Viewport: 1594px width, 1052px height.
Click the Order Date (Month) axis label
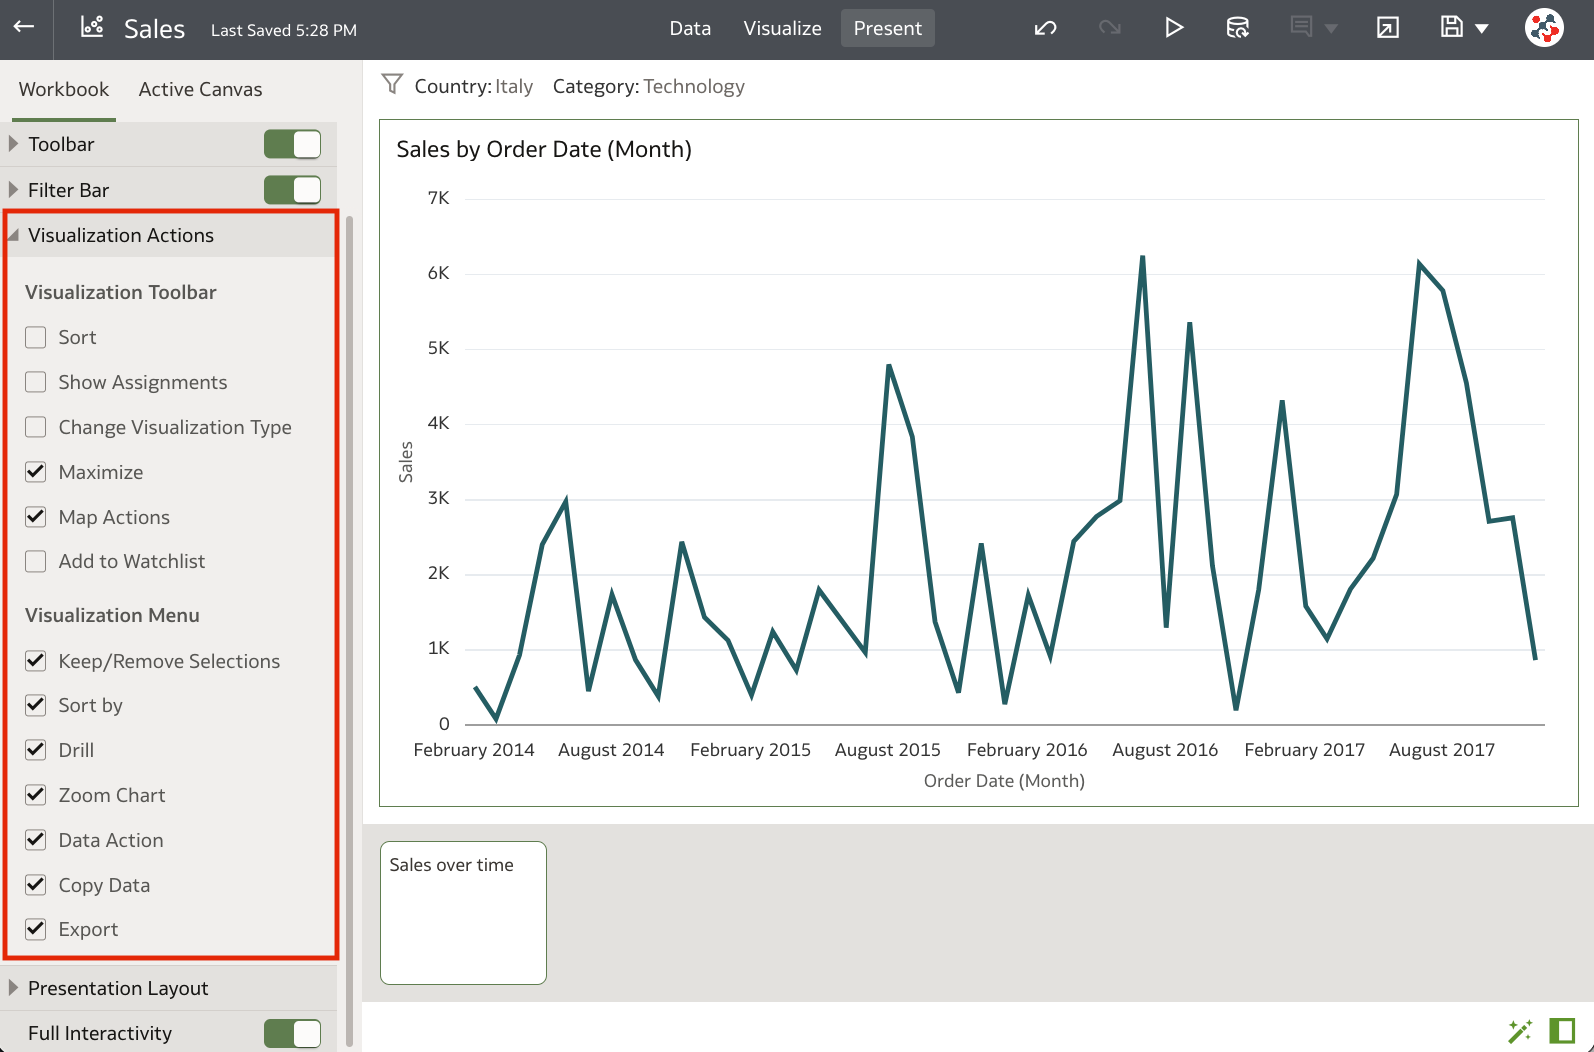click(1004, 780)
